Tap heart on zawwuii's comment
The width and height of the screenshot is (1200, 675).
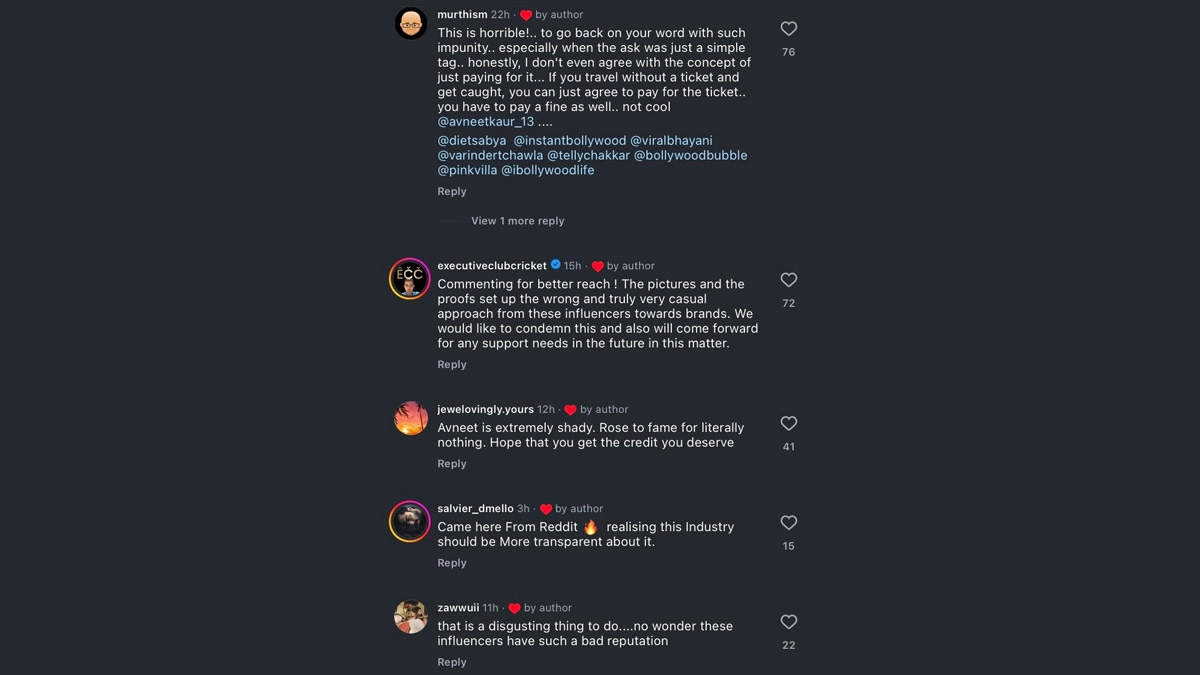(788, 622)
